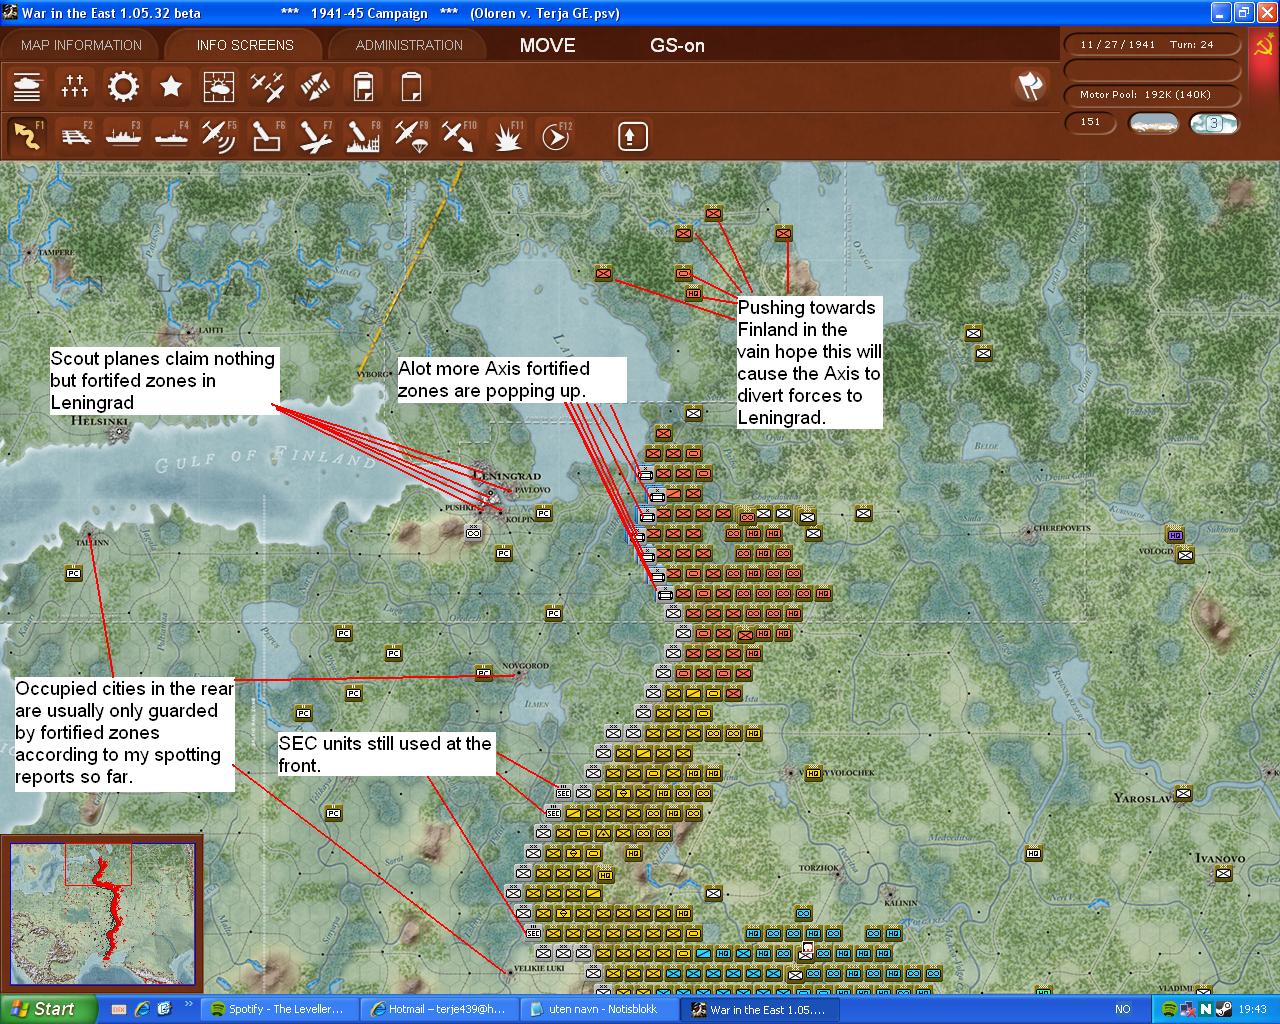Screen dimensions: 1280x1024
Task: Open the losses screen with crosses icon
Action: coord(75,87)
